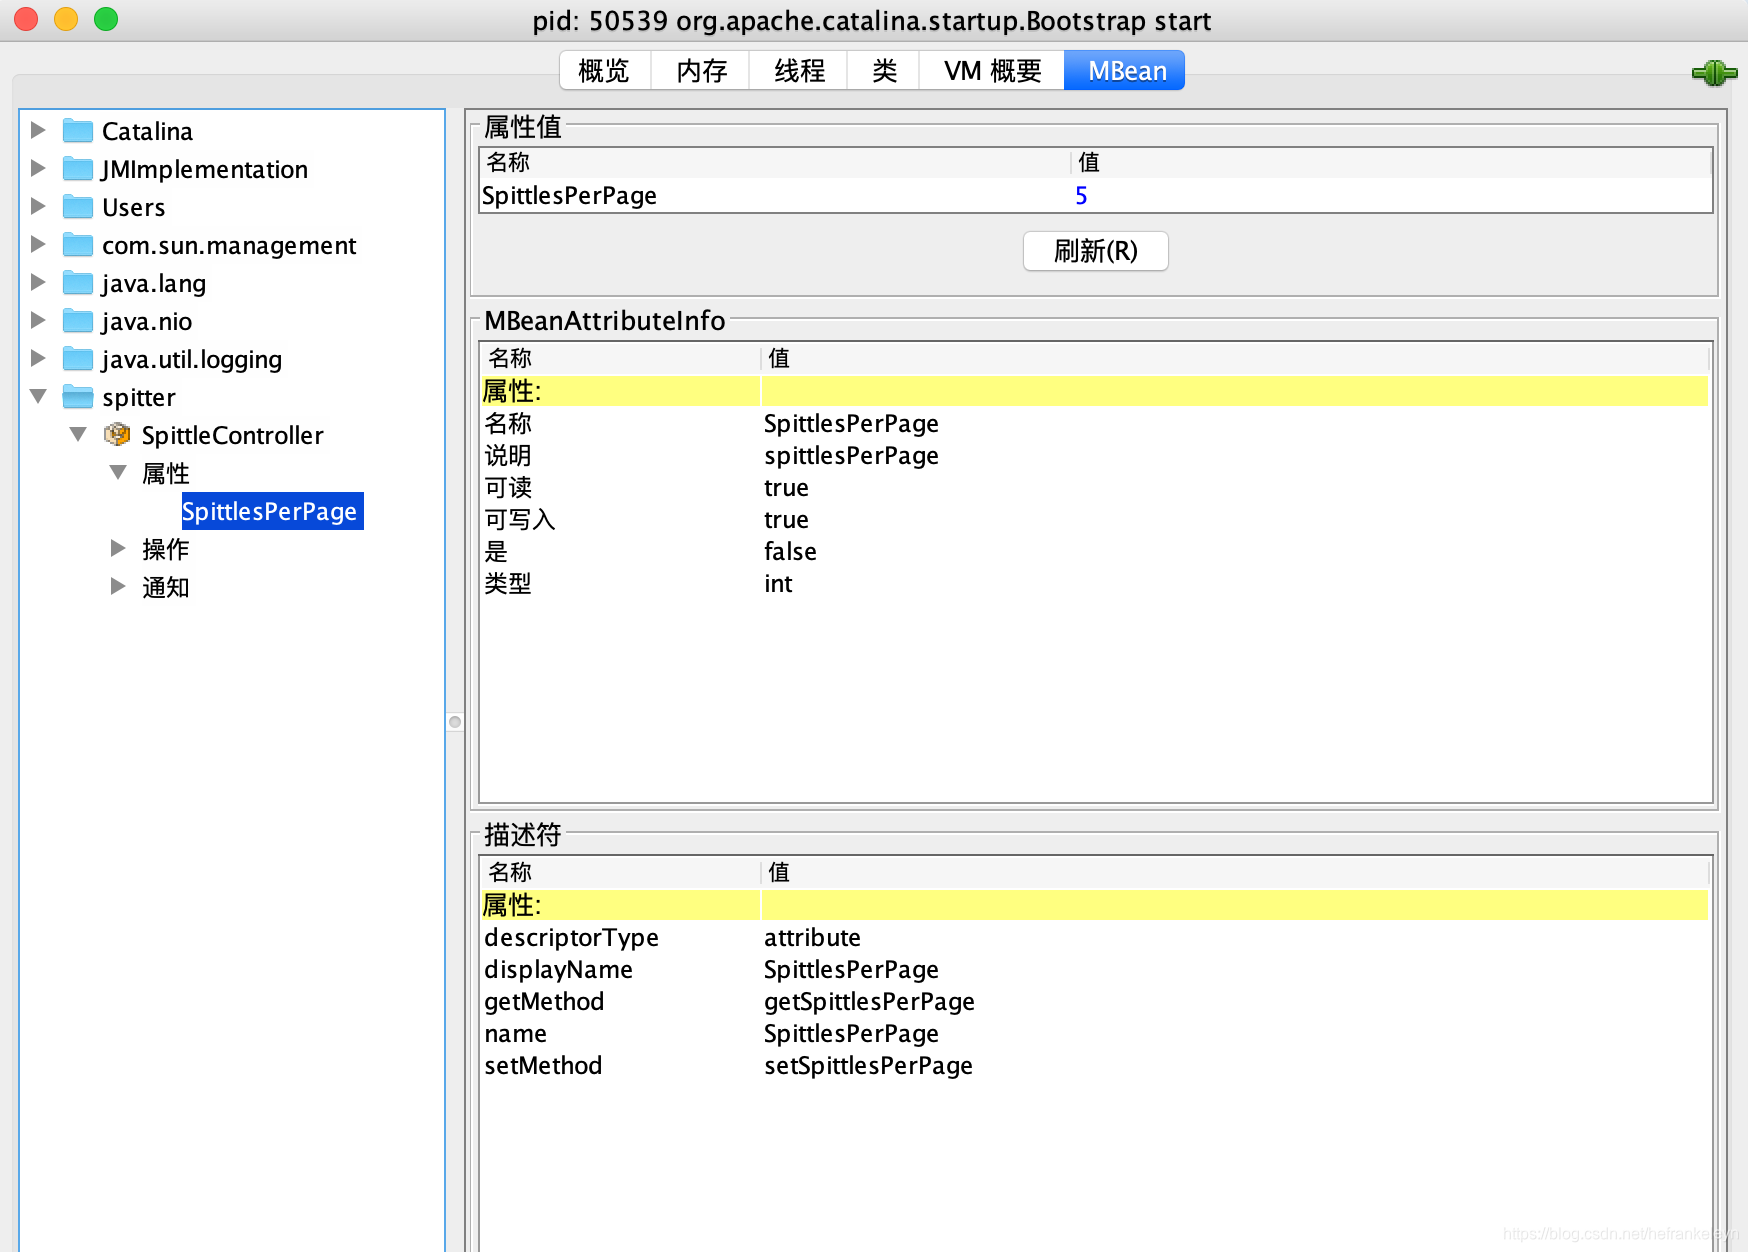Click the java.util.logging folder icon
The height and width of the screenshot is (1252, 1748).
[x=78, y=359]
